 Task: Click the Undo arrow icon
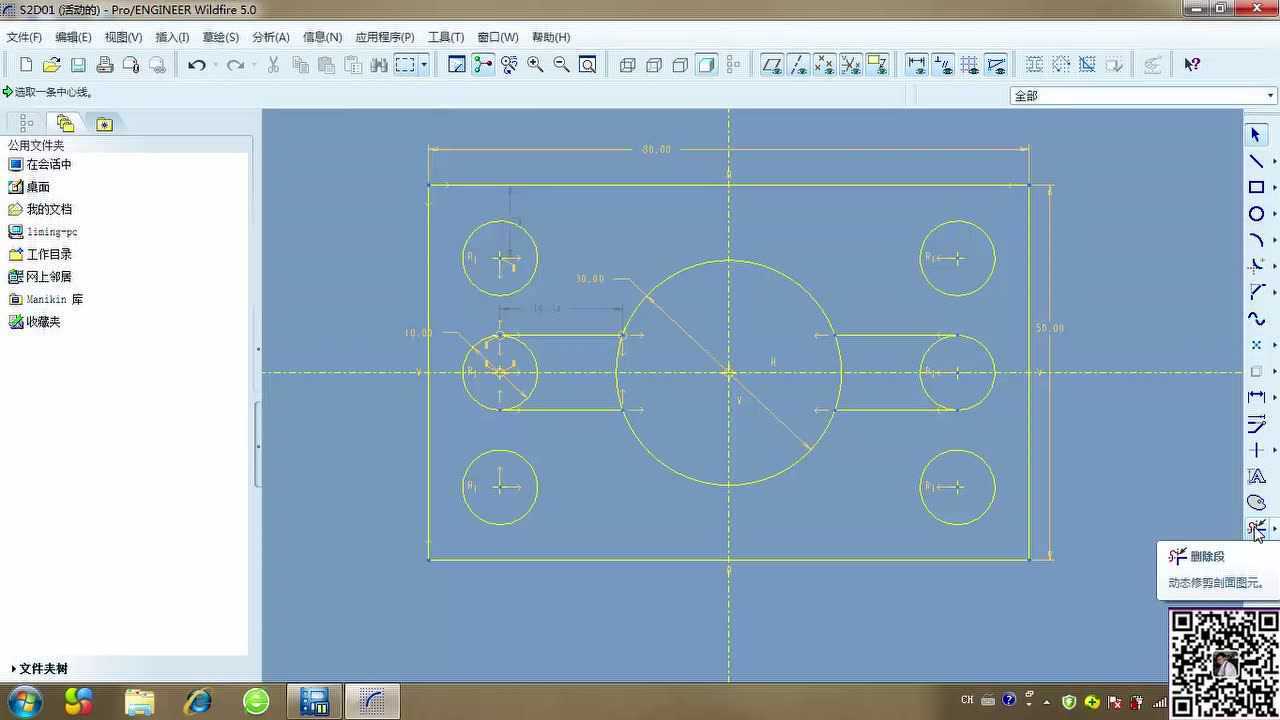tap(197, 65)
